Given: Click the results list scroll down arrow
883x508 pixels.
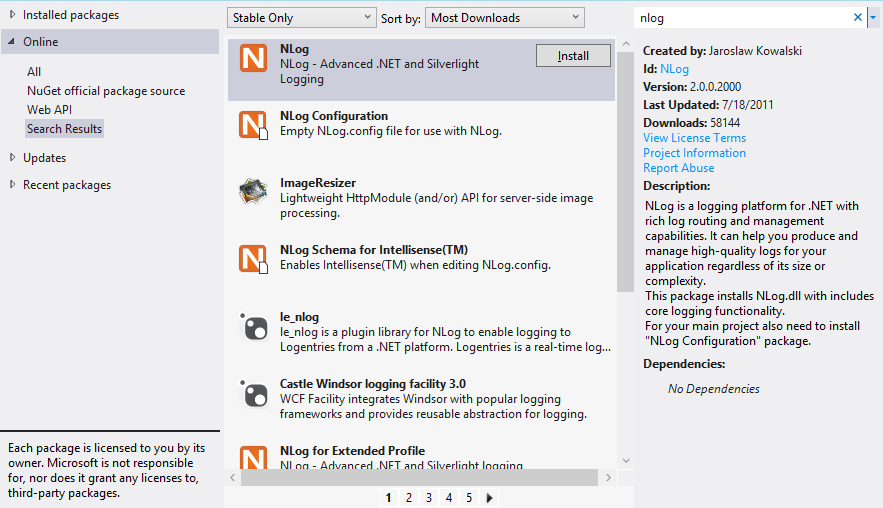Looking at the screenshot, I should 626,461.
